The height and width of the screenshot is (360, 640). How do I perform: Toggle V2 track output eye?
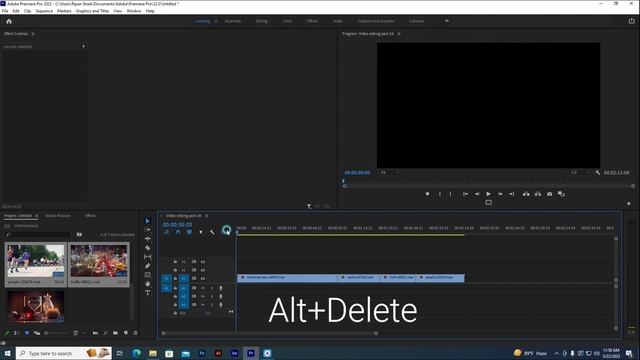pyautogui.click(x=203, y=270)
